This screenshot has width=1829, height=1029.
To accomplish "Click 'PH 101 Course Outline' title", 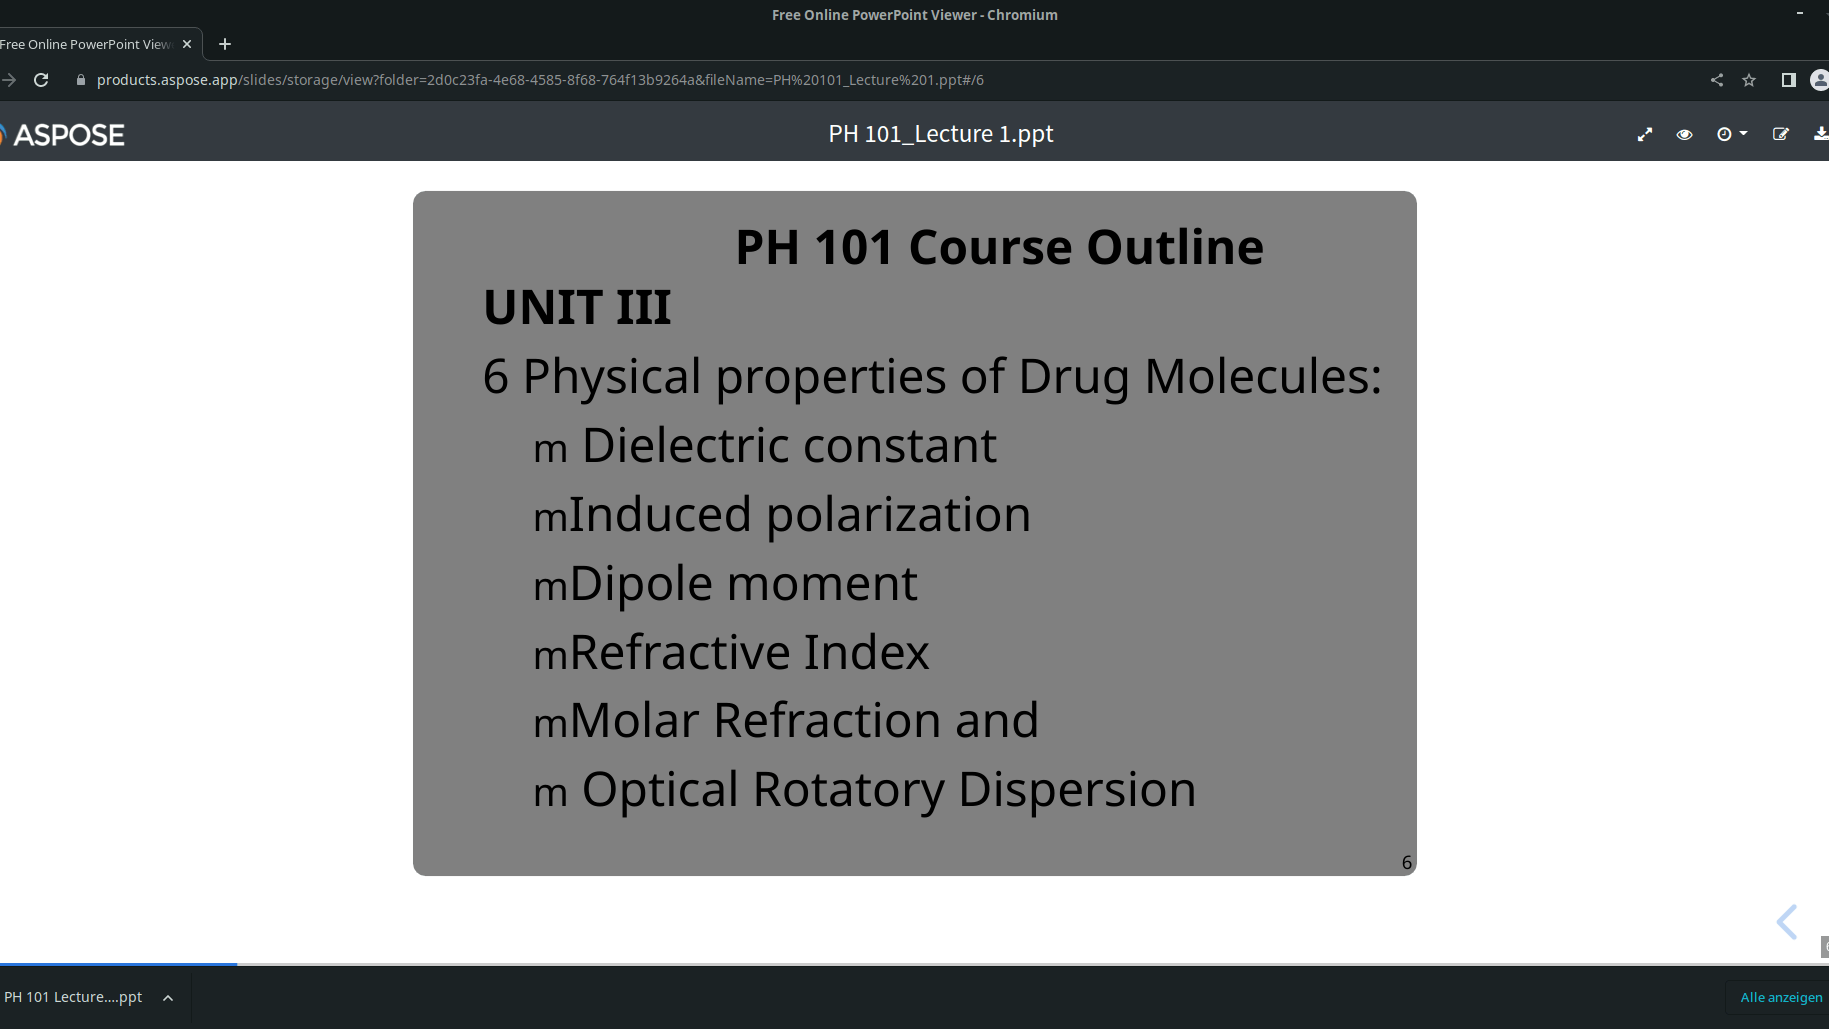I will pos(1000,247).
